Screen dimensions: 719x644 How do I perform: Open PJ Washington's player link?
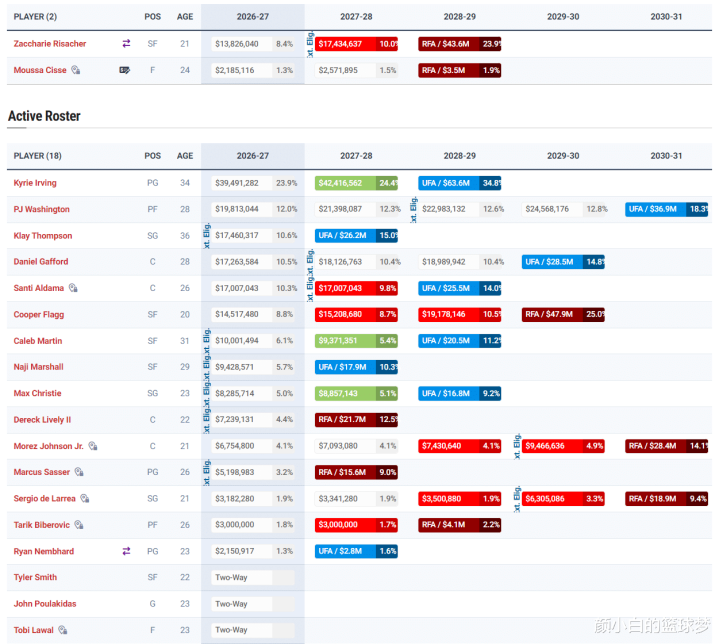coord(41,209)
